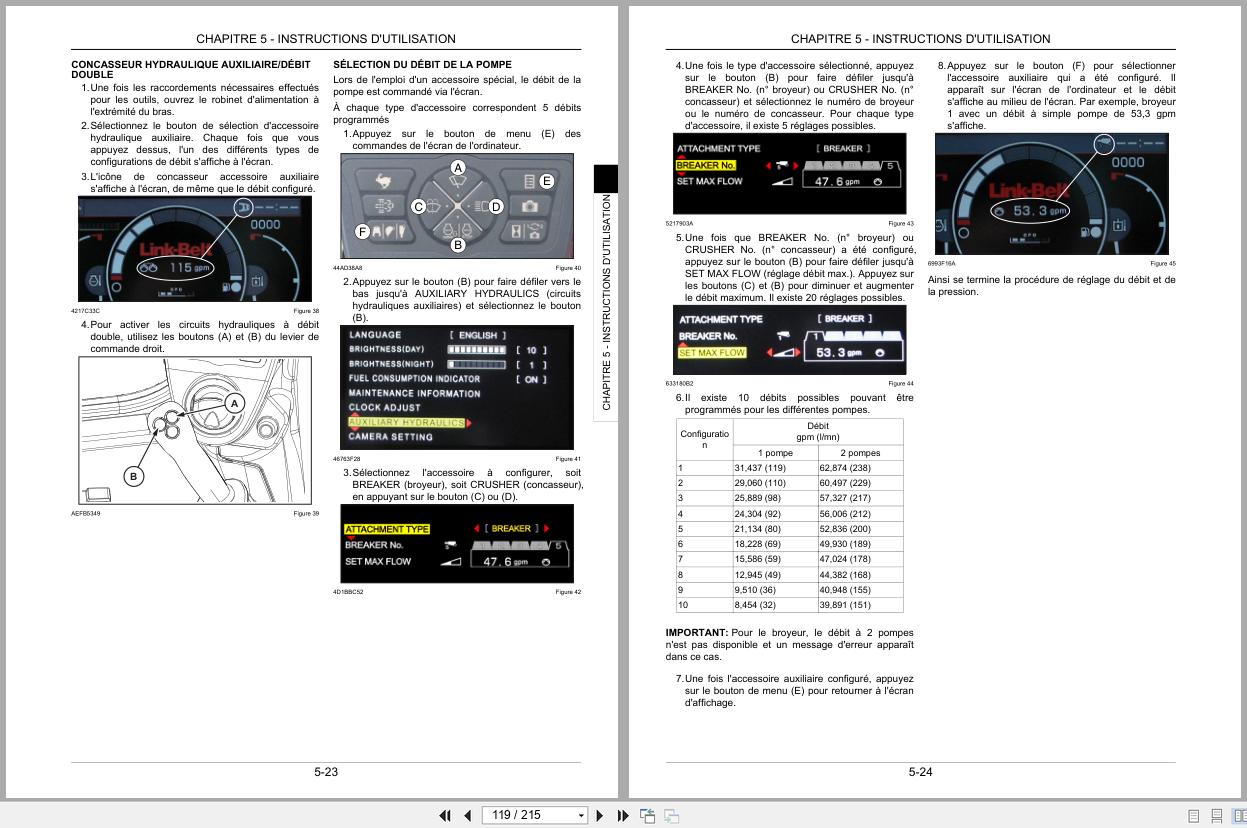The width and height of the screenshot is (1247, 828).
Task: Go to the previous page
Action: tap(467, 815)
